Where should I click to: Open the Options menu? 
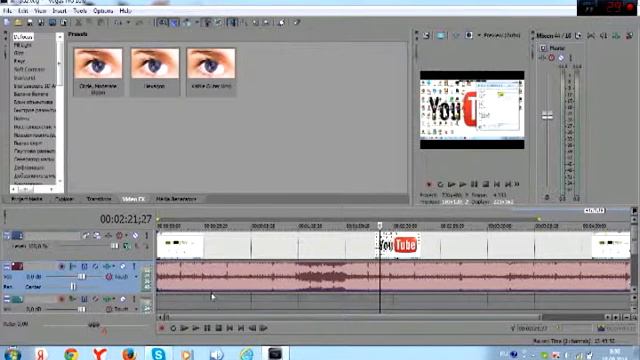pyautogui.click(x=103, y=11)
